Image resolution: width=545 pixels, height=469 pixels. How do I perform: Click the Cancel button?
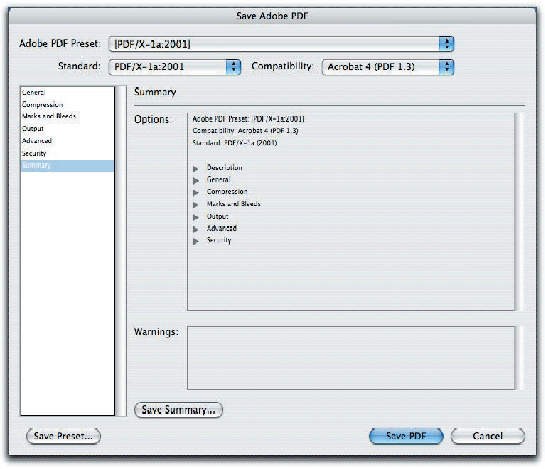pos(488,436)
